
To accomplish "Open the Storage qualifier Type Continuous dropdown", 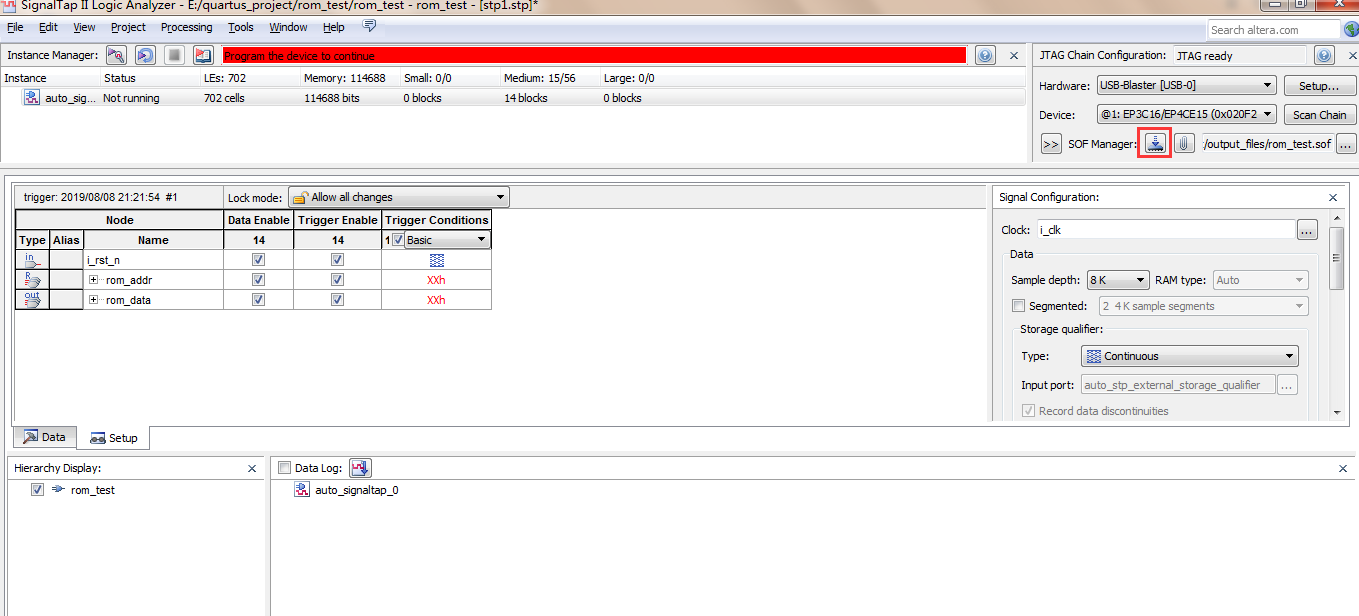I will 1189,356.
